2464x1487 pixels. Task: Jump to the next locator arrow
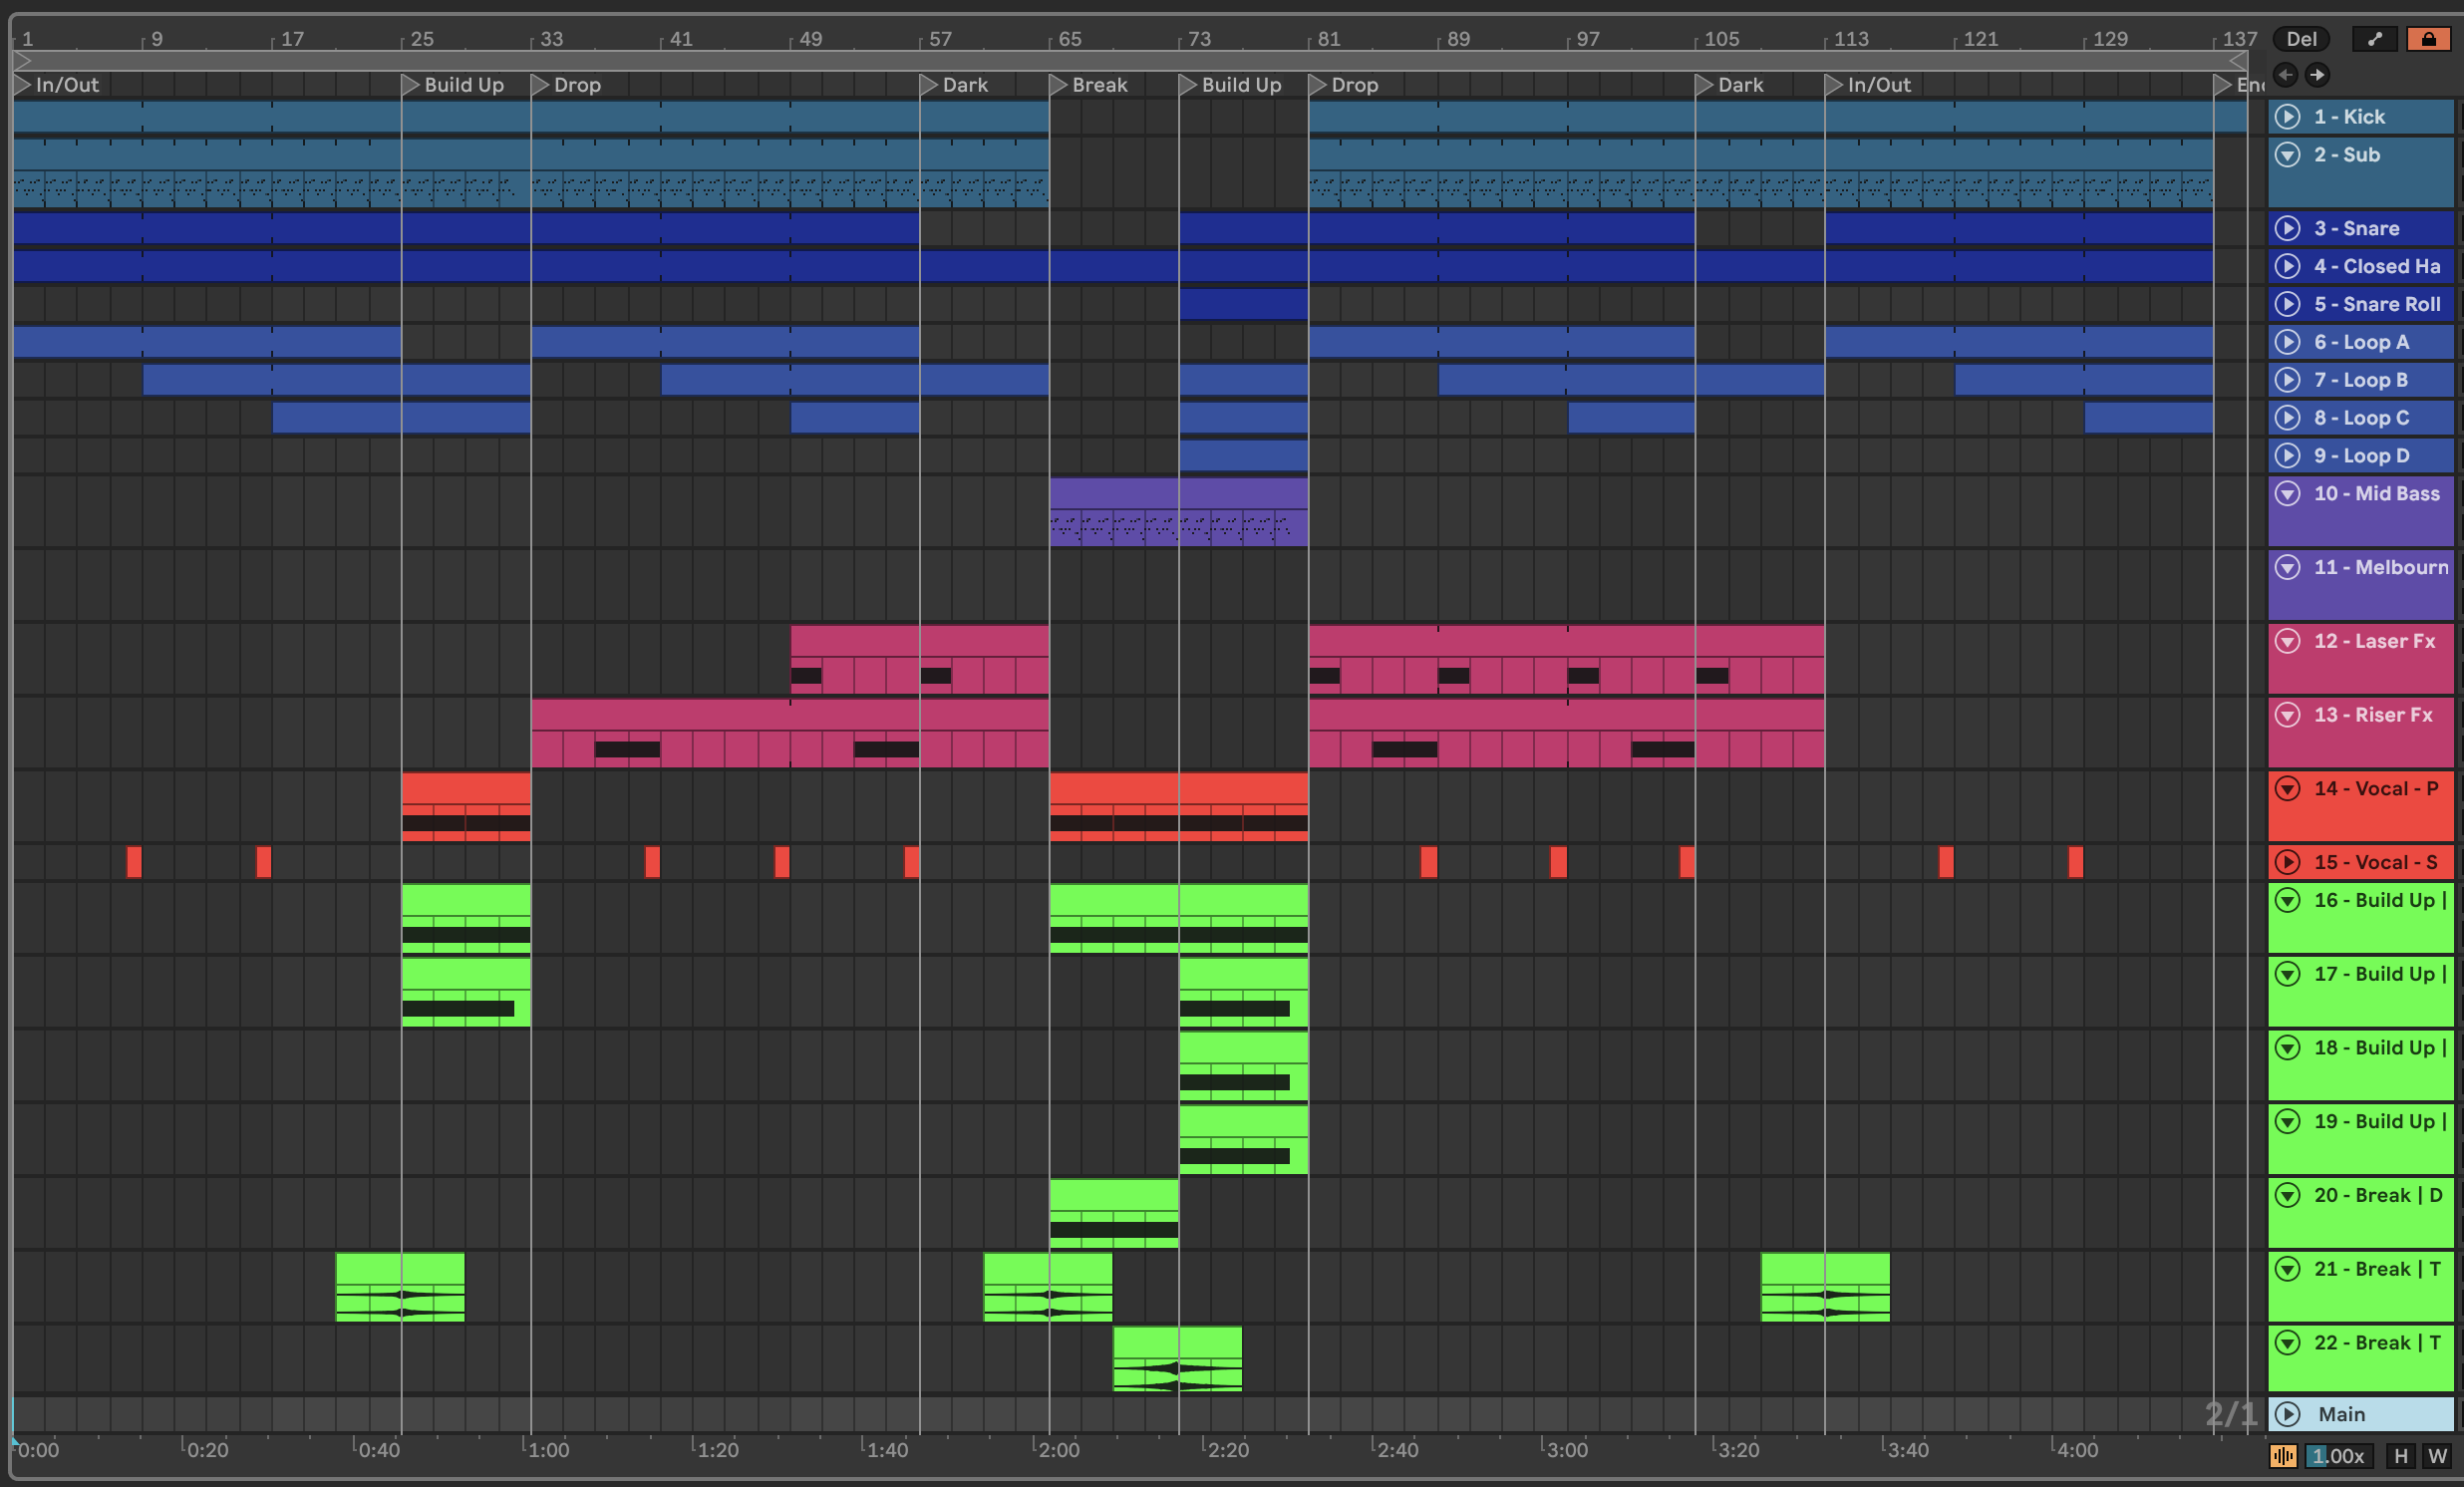tap(2317, 75)
